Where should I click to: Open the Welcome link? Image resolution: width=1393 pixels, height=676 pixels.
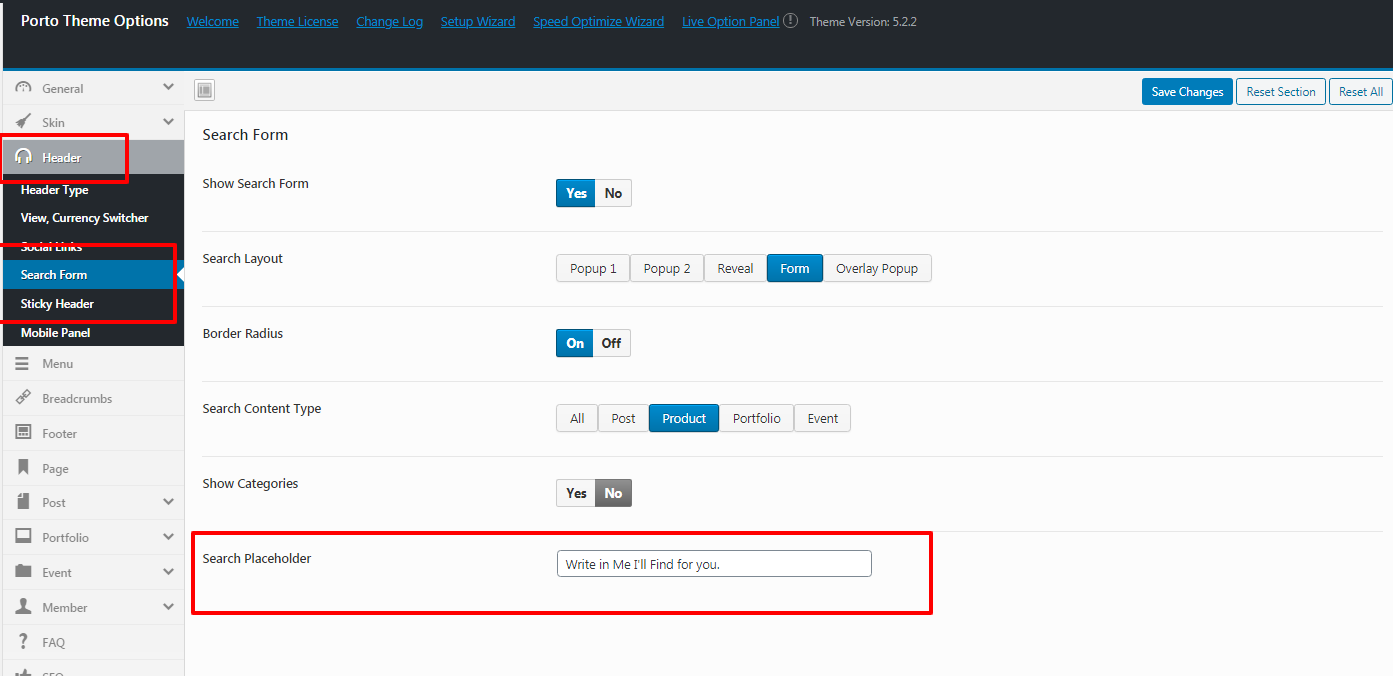point(213,21)
